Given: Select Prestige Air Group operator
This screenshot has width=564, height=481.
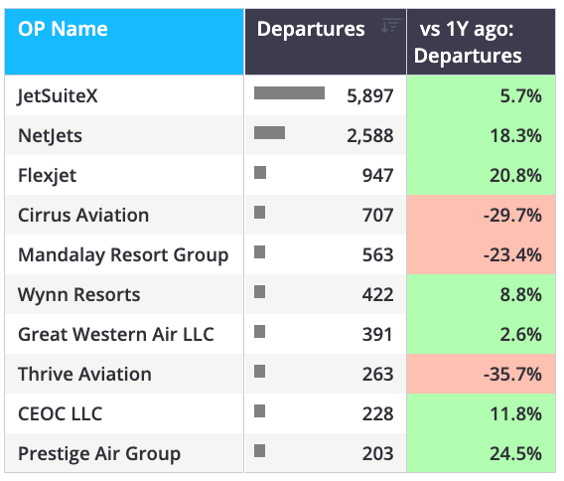Looking at the screenshot, I should pyautogui.click(x=99, y=454).
